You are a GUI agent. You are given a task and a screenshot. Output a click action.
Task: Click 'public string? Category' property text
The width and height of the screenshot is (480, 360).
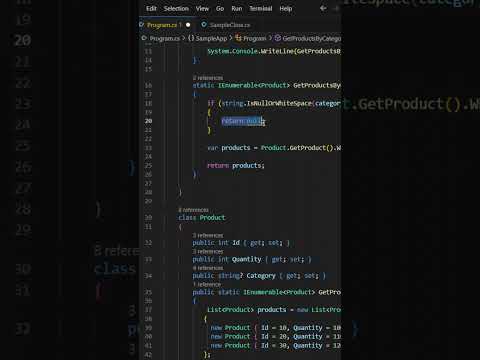[234, 276]
